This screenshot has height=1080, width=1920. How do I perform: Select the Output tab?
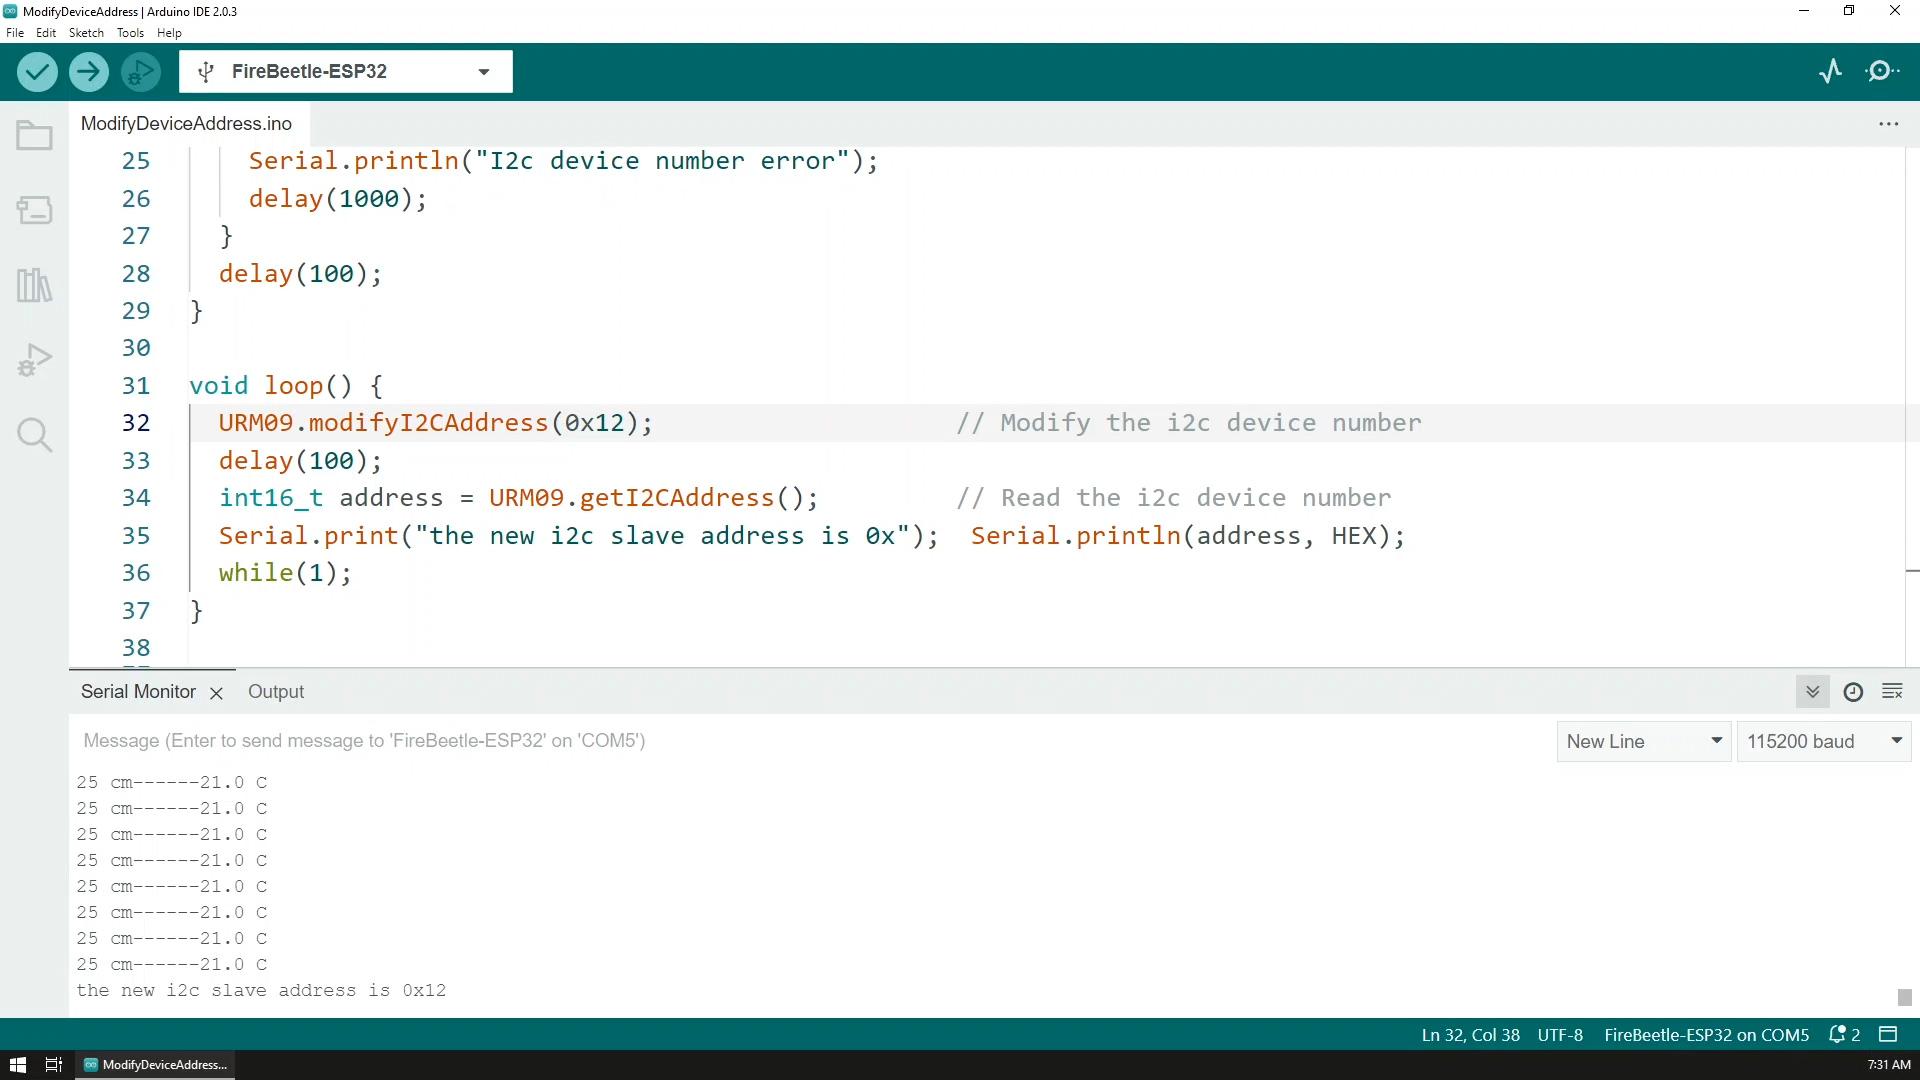click(x=276, y=691)
